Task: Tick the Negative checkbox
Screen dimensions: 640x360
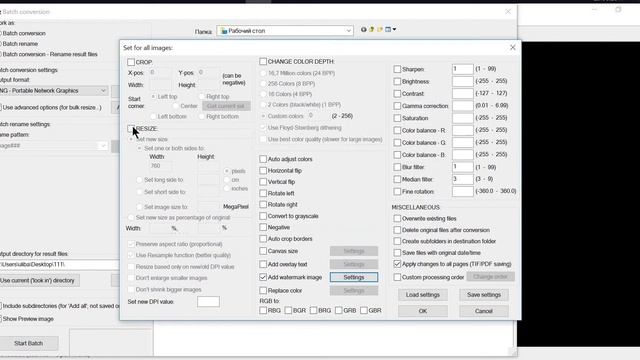Action: coord(263,227)
